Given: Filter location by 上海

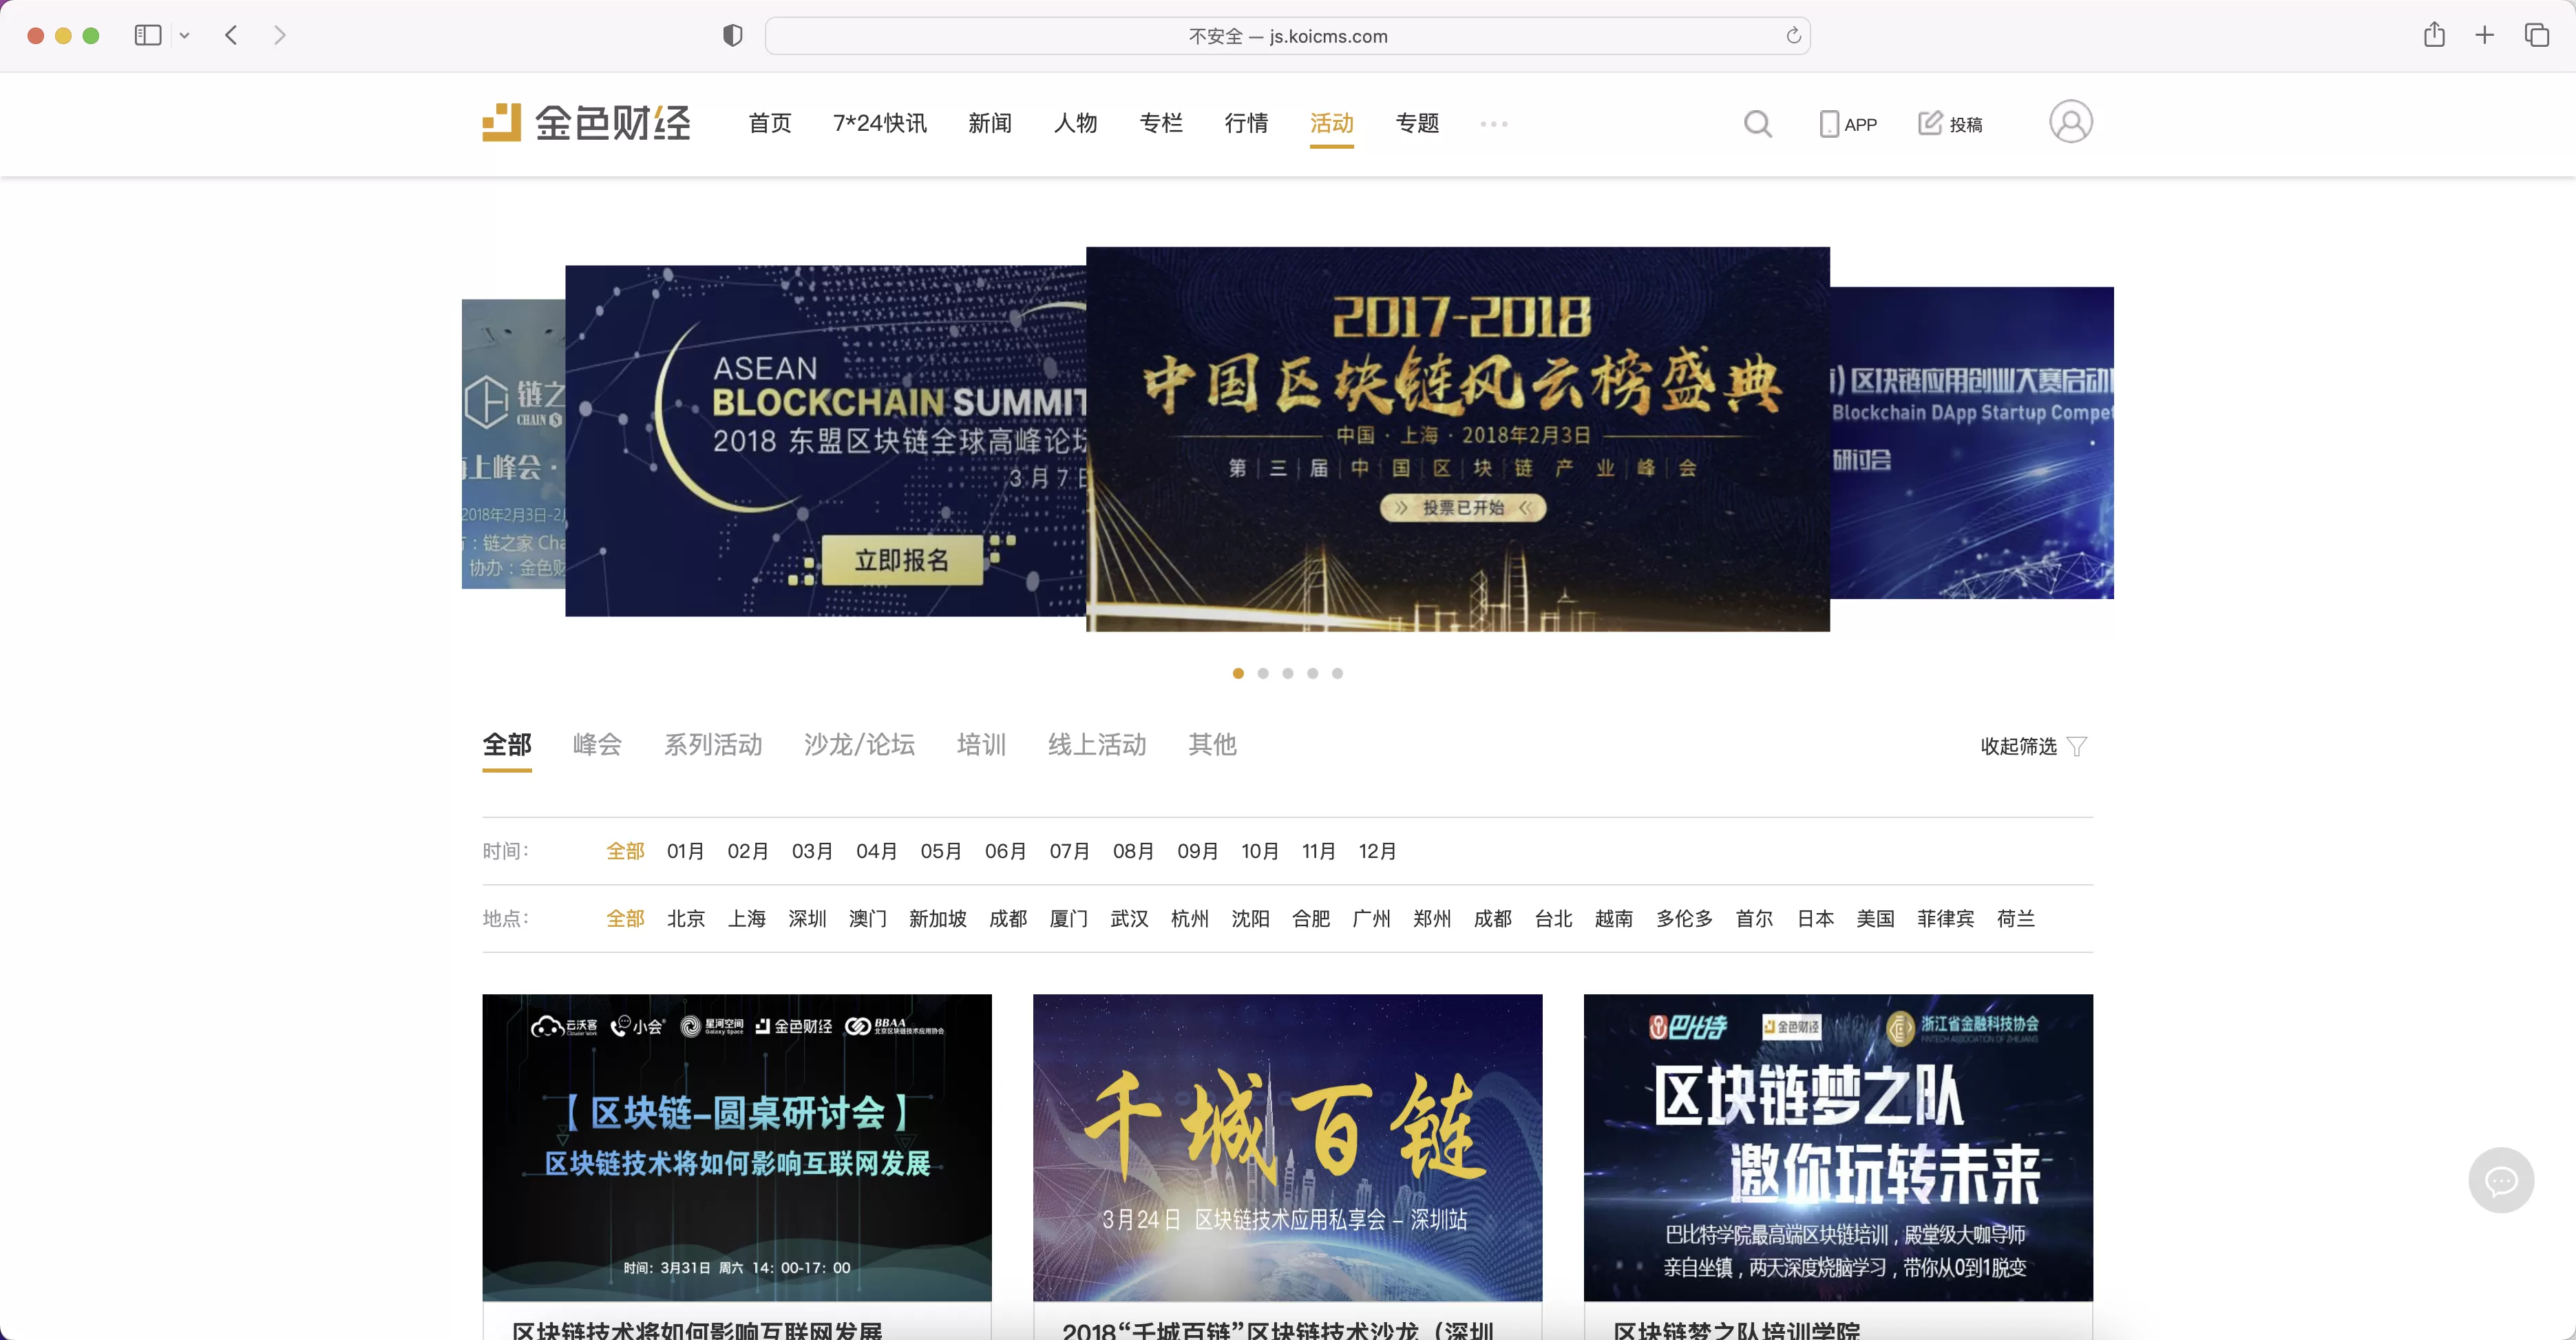Looking at the screenshot, I should click(747, 918).
